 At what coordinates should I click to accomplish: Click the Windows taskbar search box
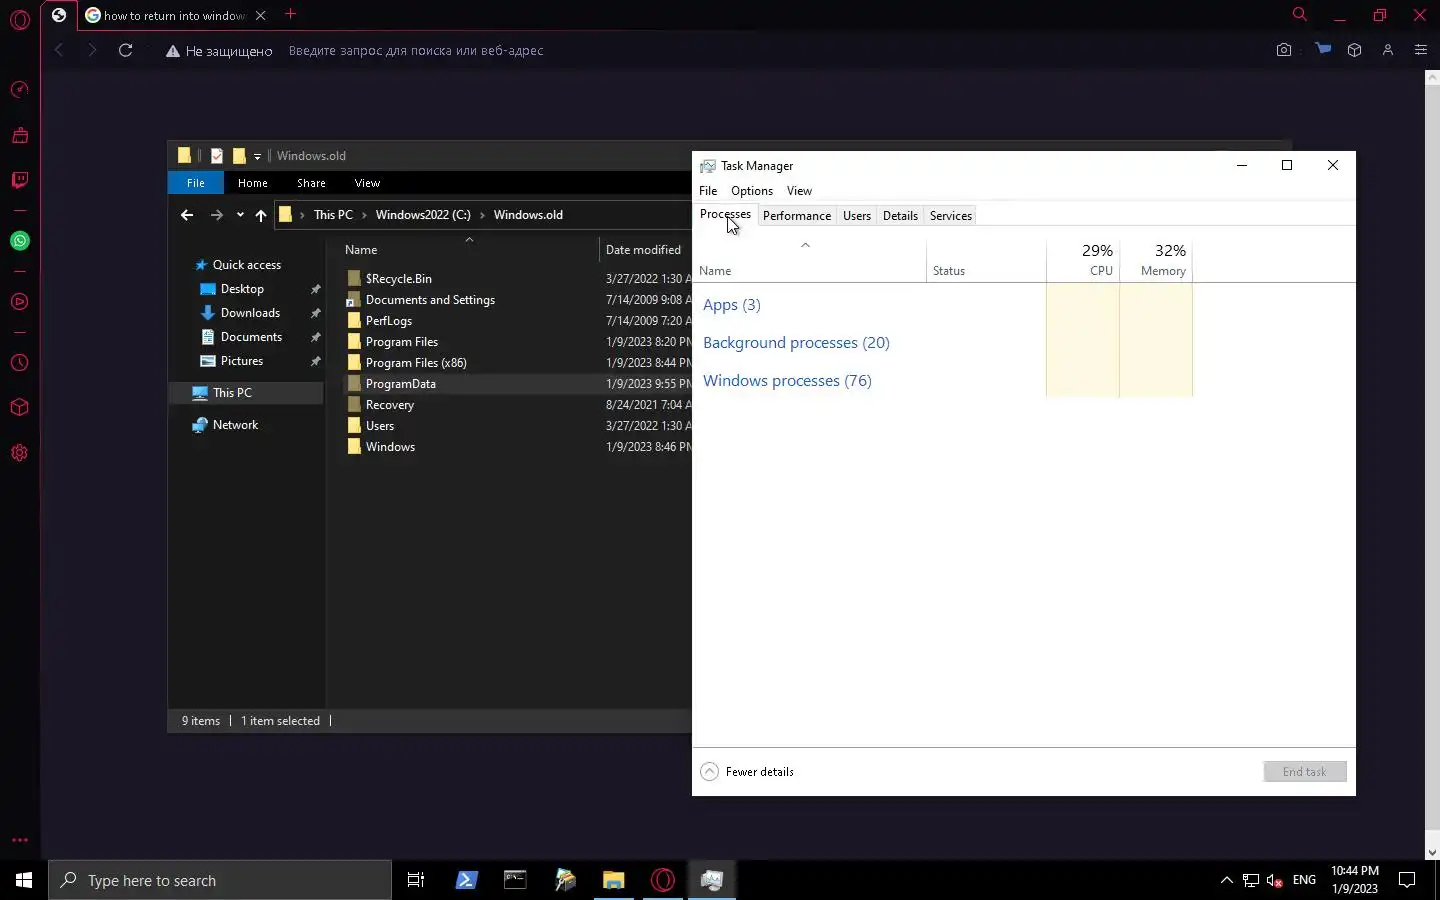pyautogui.click(x=220, y=880)
